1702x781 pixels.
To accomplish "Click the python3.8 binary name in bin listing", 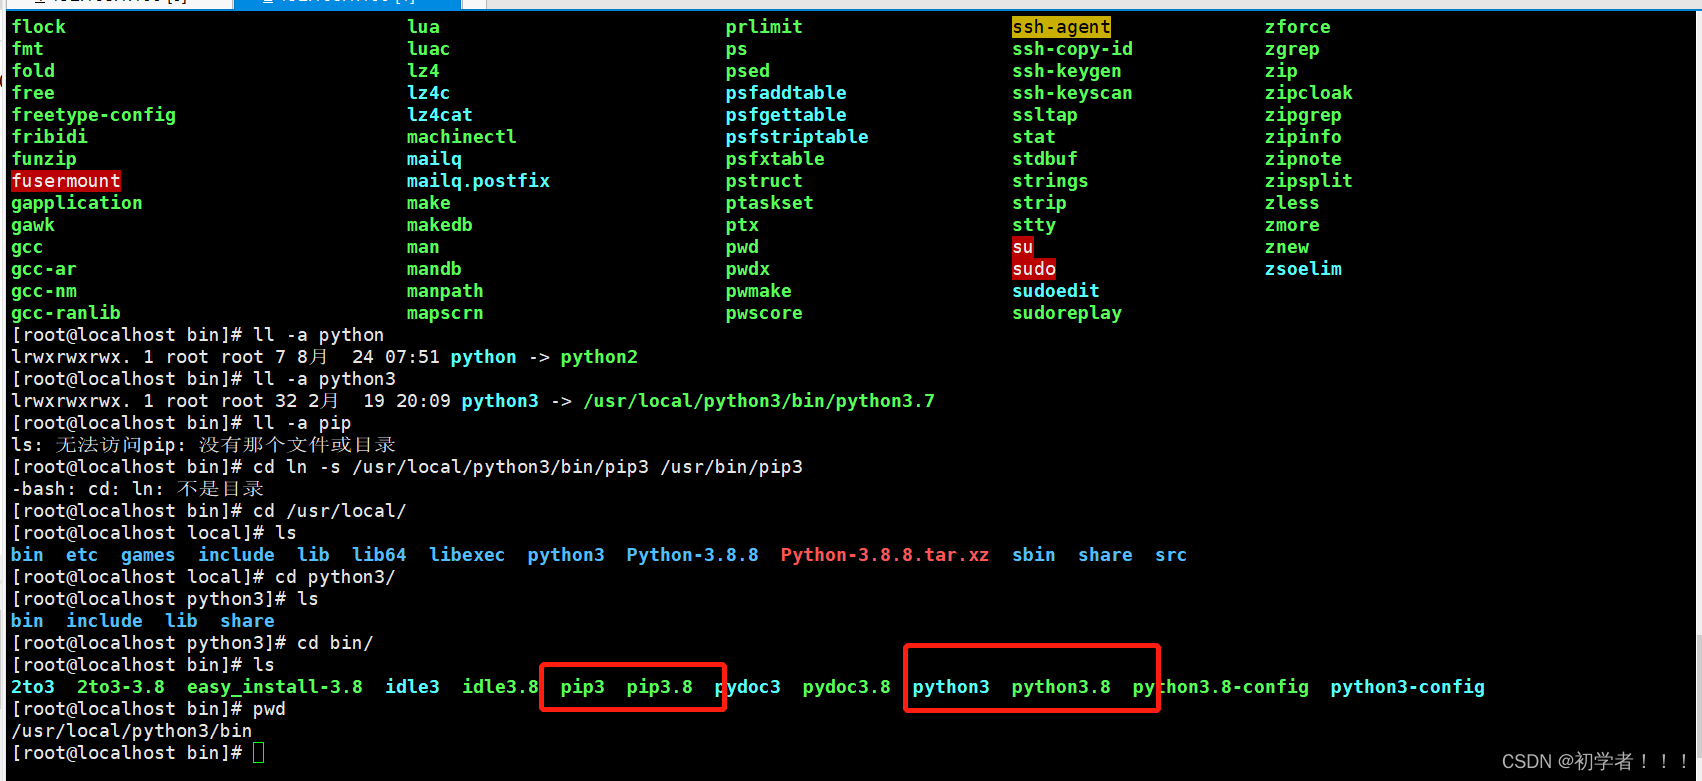I will pos(1061,687).
